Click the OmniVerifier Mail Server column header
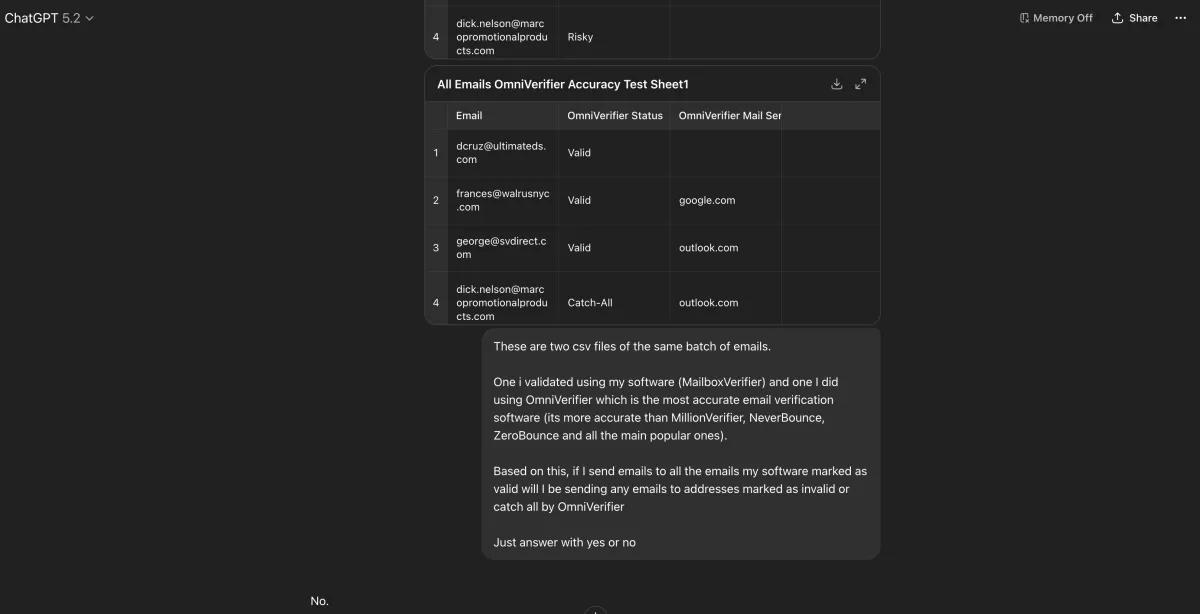The height and width of the screenshot is (614, 1200). [729, 116]
